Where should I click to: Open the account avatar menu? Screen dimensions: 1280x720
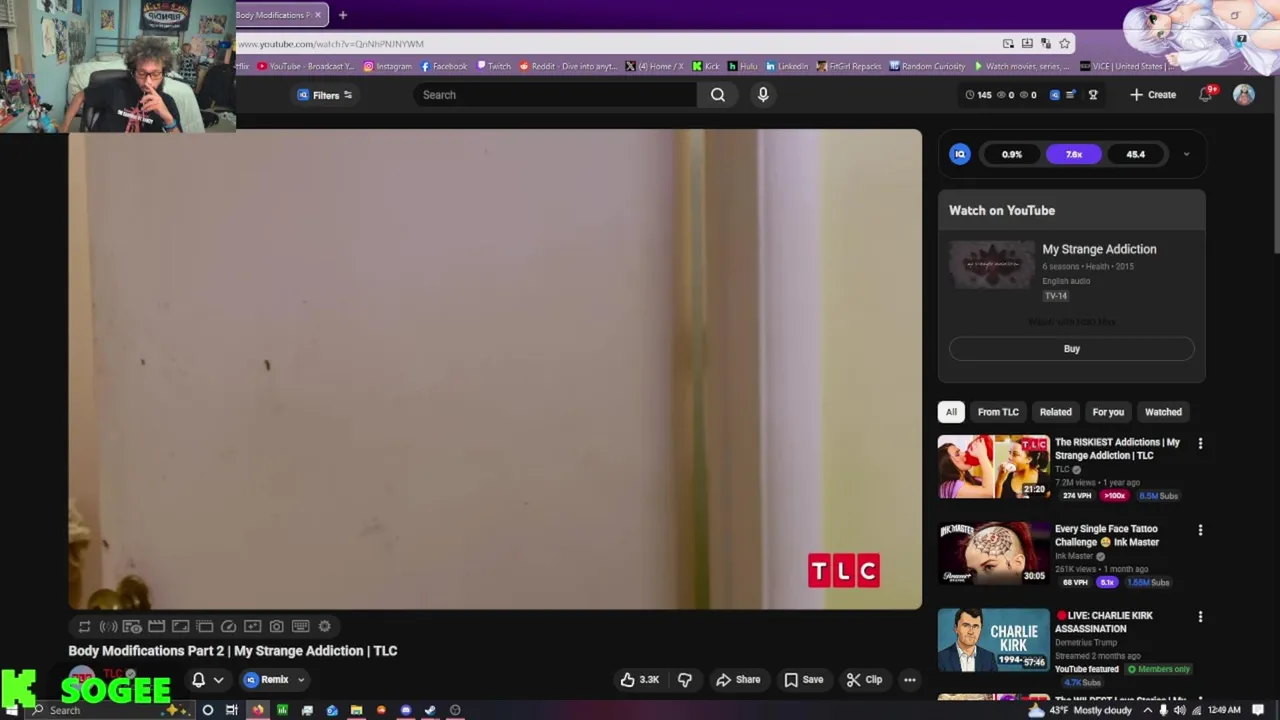[1244, 94]
